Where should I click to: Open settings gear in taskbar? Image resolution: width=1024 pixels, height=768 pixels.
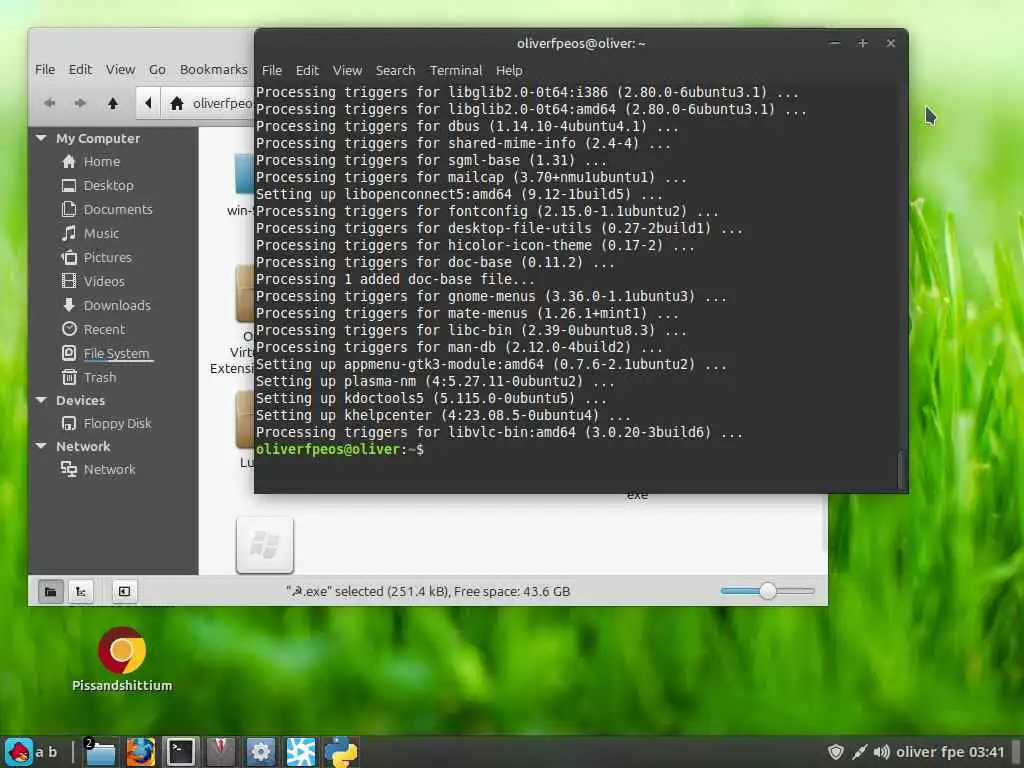(x=261, y=752)
